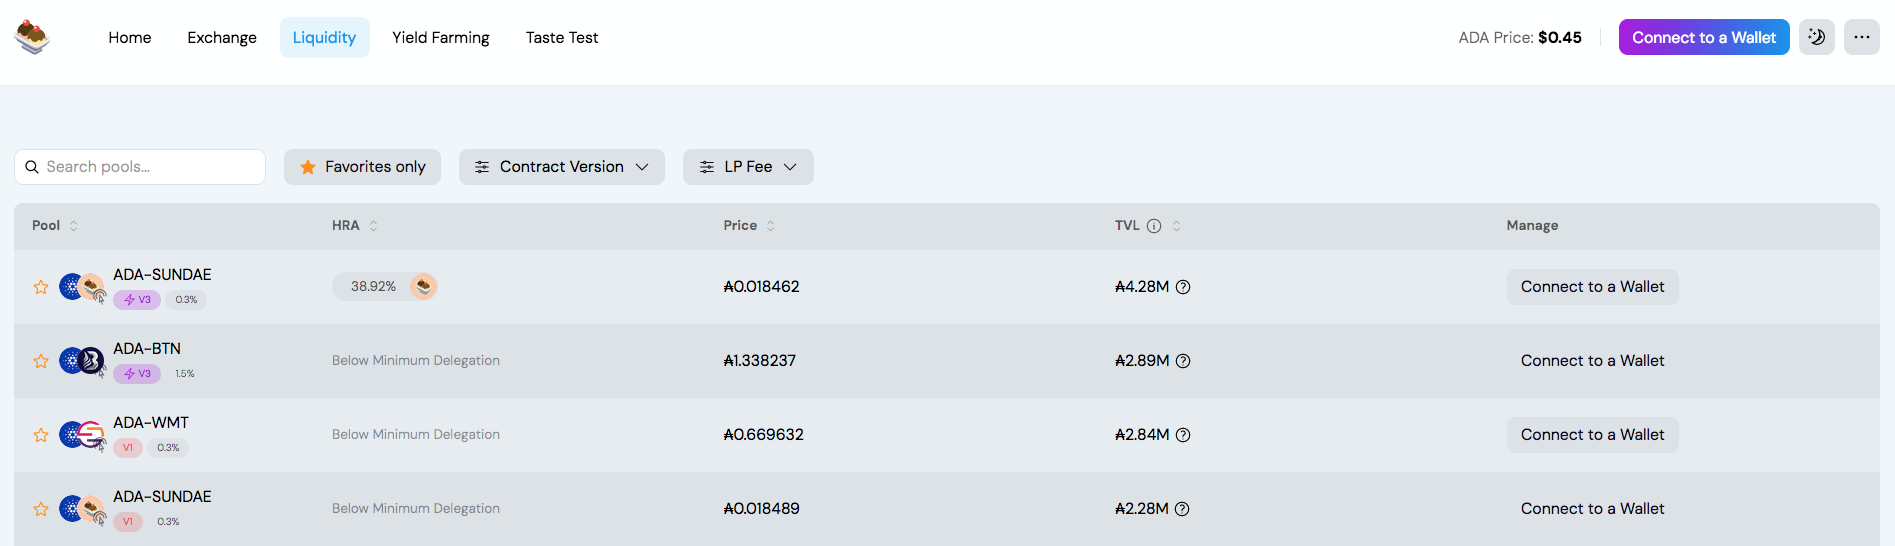Sort by HRA column arrows
1895x546 pixels.
click(x=373, y=226)
